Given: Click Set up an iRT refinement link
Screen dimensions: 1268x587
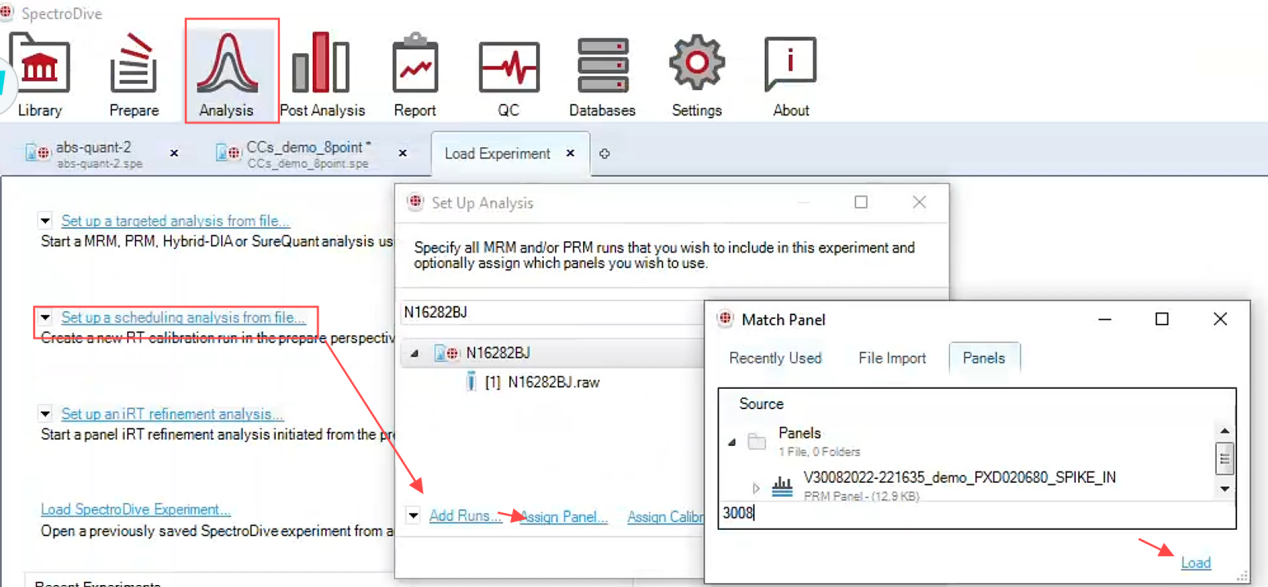Looking at the screenshot, I should (172, 414).
